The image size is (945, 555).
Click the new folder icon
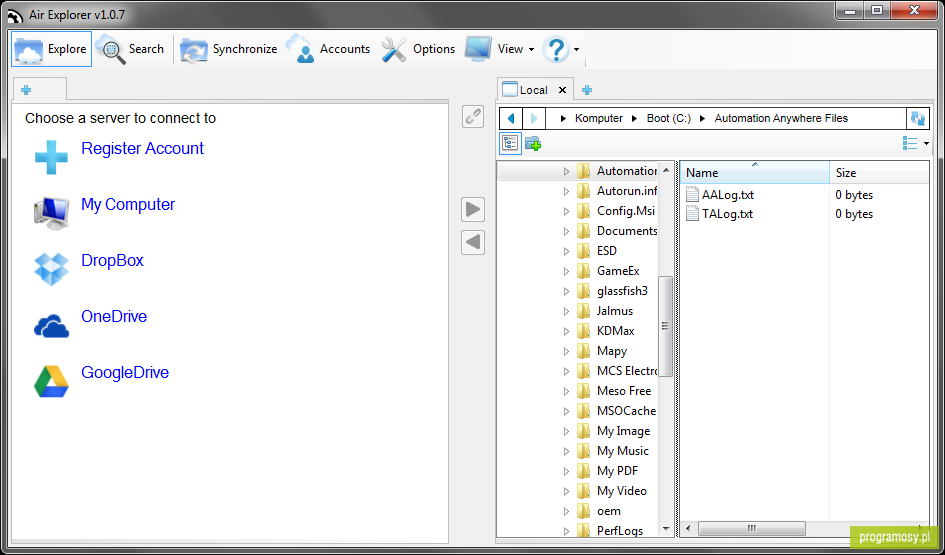point(533,143)
